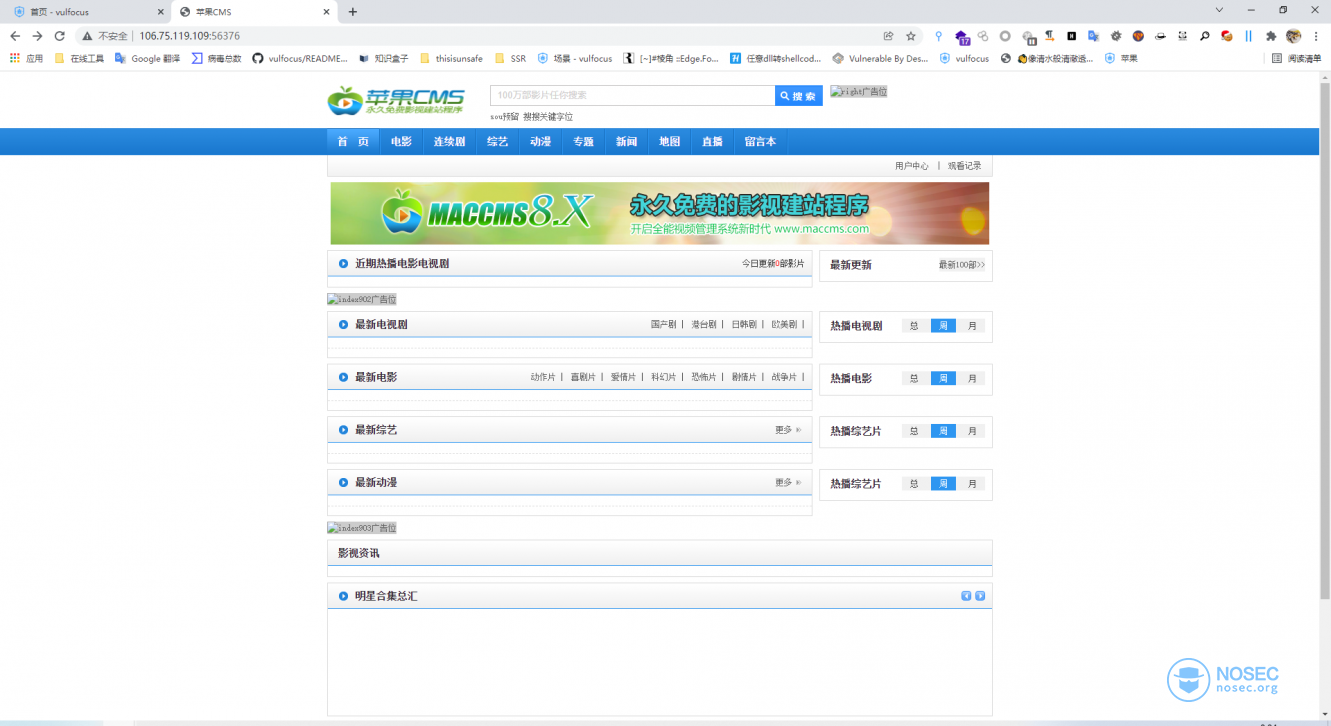The height and width of the screenshot is (726, 1331).
Task: Open the thisisunsafe bookmark folder
Action: (x=451, y=59)
